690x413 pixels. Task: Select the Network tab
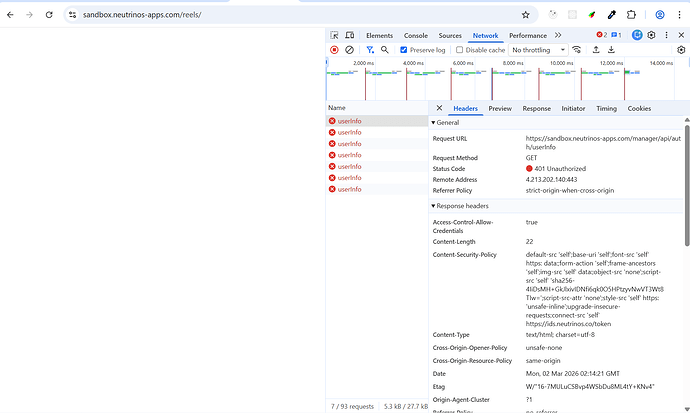[485, 36]
